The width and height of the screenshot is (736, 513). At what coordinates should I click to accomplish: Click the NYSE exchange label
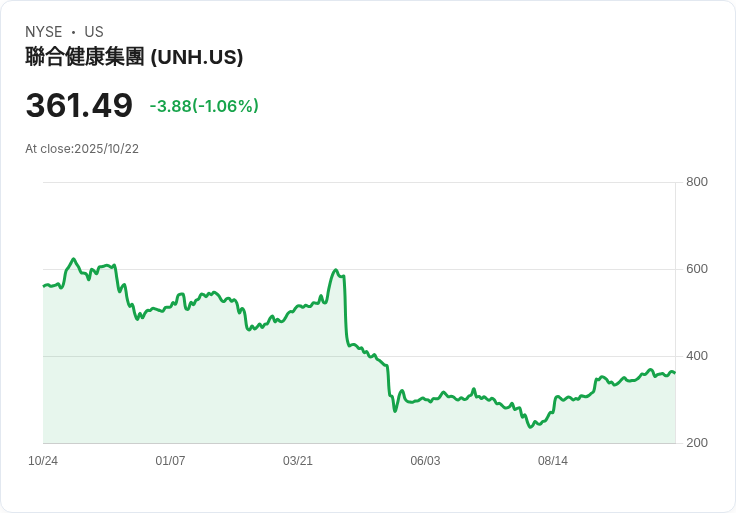(44, 32)
